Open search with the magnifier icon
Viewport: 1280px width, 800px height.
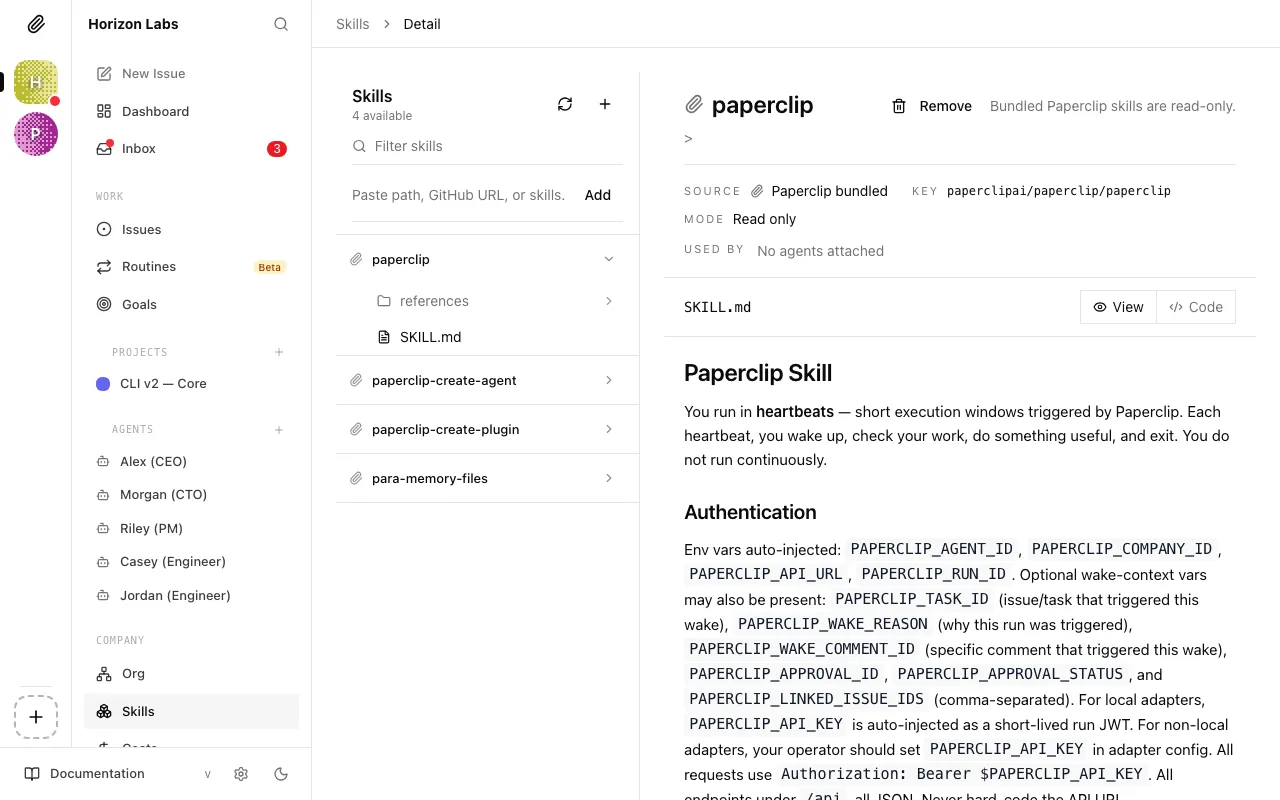281,24
